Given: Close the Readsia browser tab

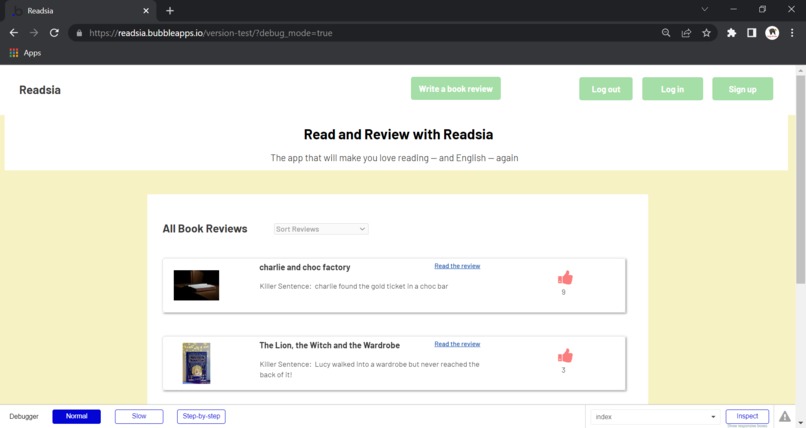Looking at the screenshot, I should [x=146, y=10].
